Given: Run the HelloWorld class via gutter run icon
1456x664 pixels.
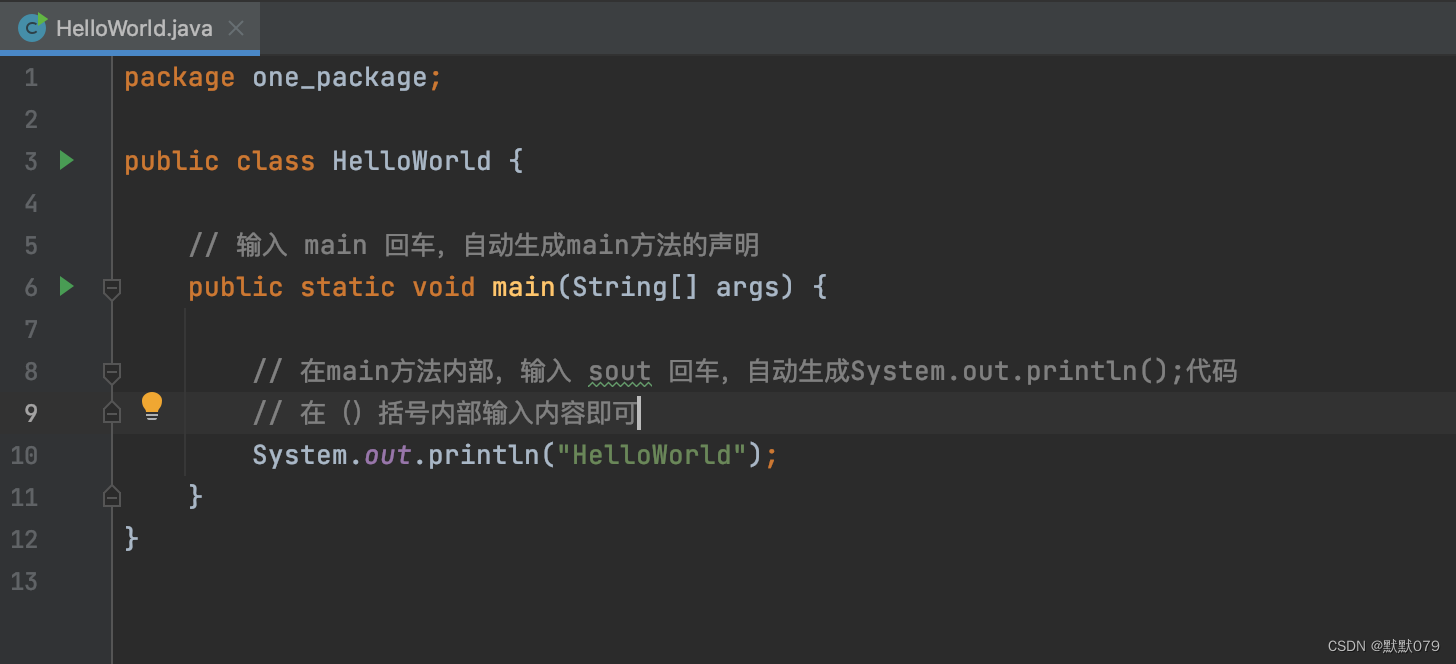Looking at the screenshot, I should point(66,160).
